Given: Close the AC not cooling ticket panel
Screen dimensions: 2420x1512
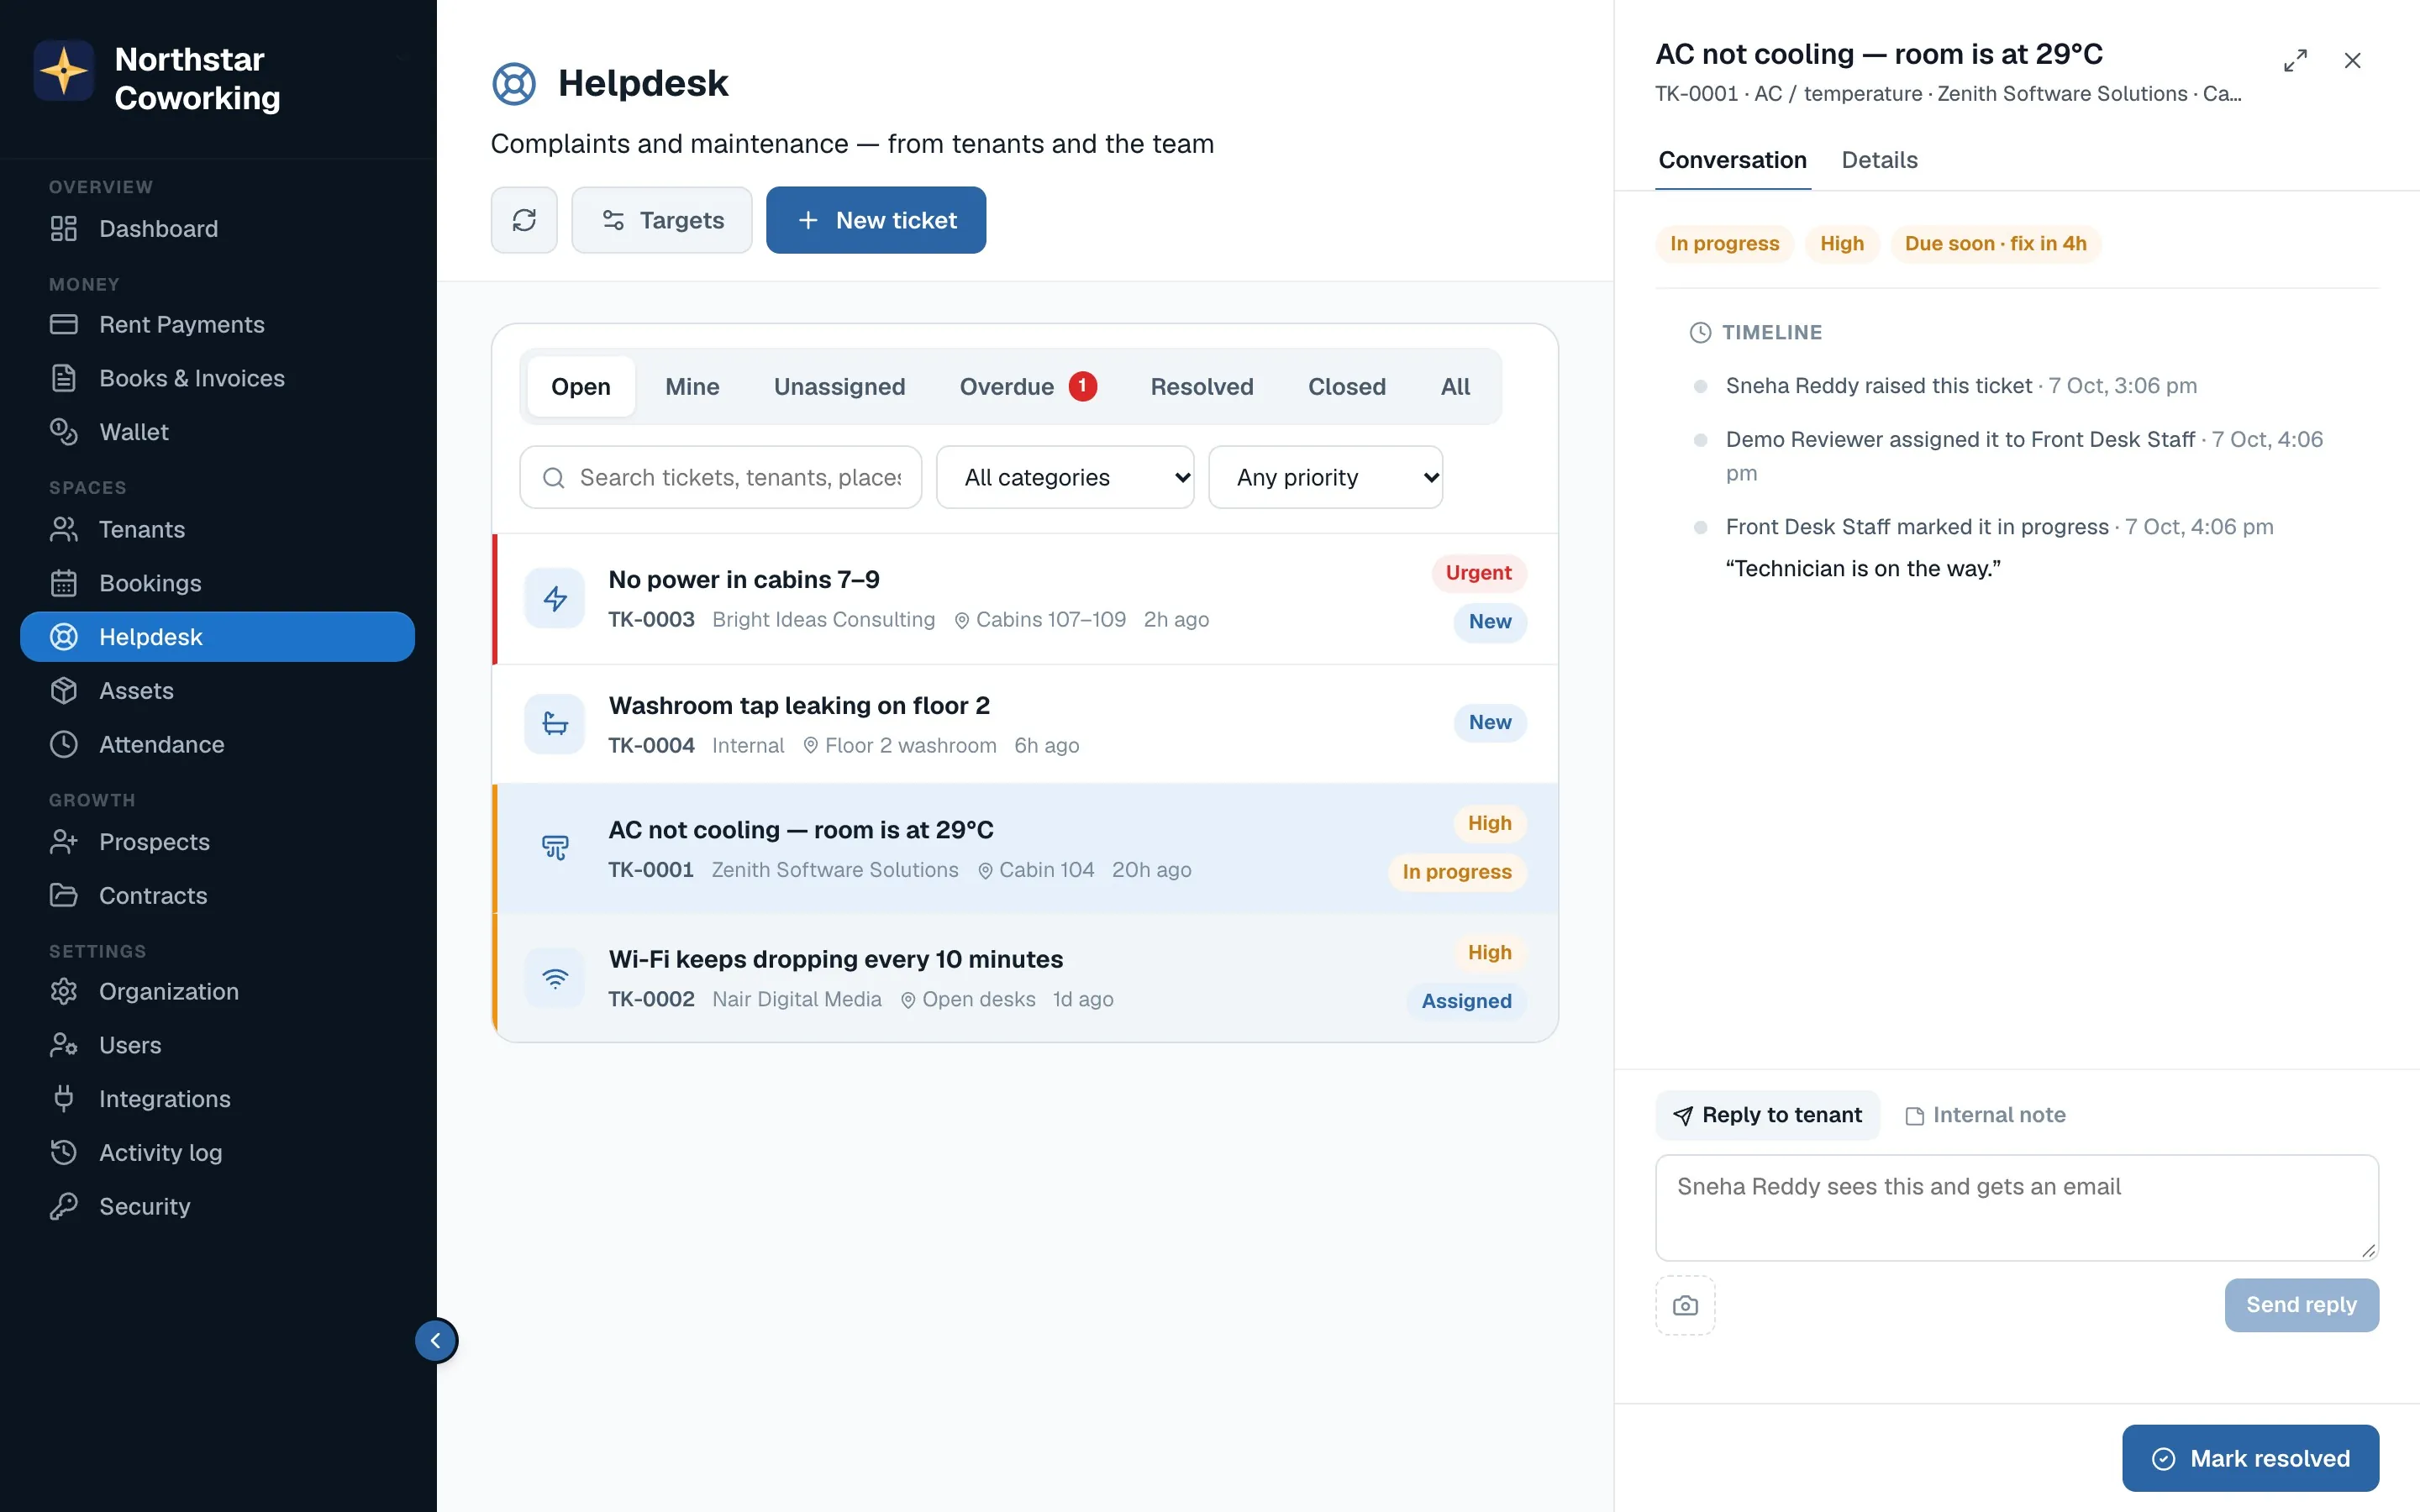Looking at the screenshot, I should [2353, 61].
